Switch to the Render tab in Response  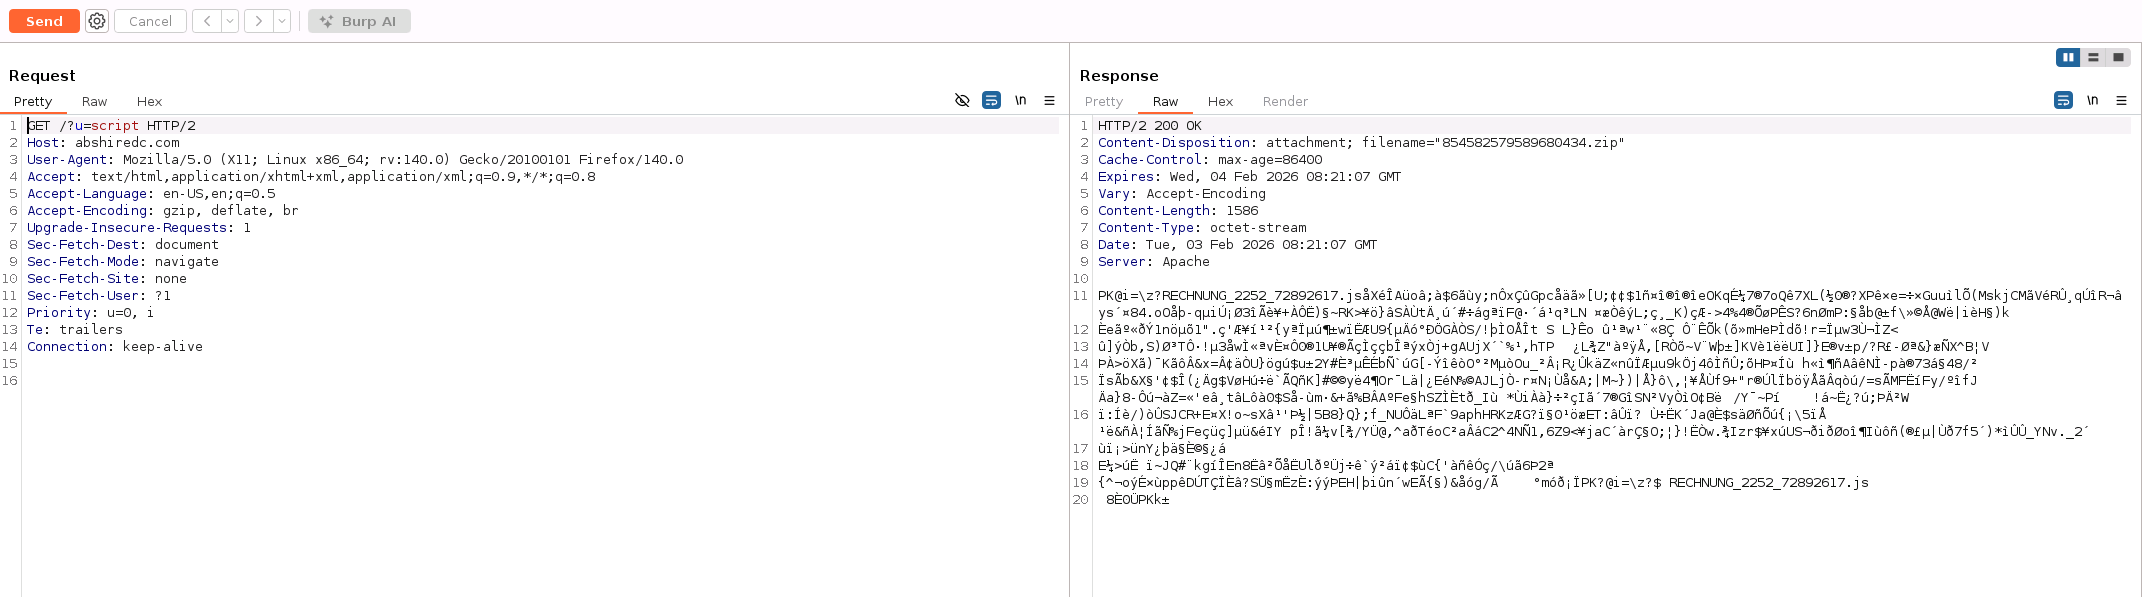tap(1284, 102)
